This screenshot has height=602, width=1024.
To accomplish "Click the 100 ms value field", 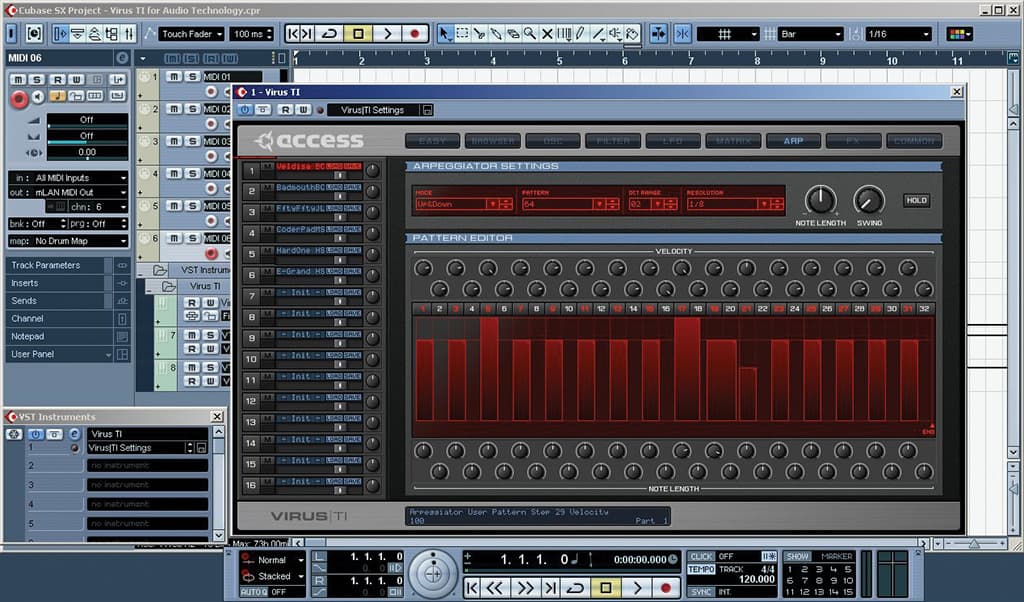I will [252, 34].
